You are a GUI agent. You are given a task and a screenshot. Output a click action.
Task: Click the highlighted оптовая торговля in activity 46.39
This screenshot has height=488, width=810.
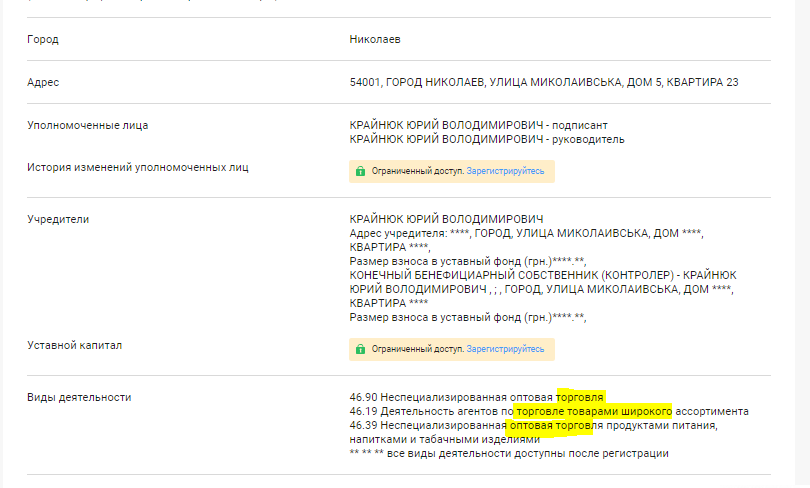tap(549, 425)
